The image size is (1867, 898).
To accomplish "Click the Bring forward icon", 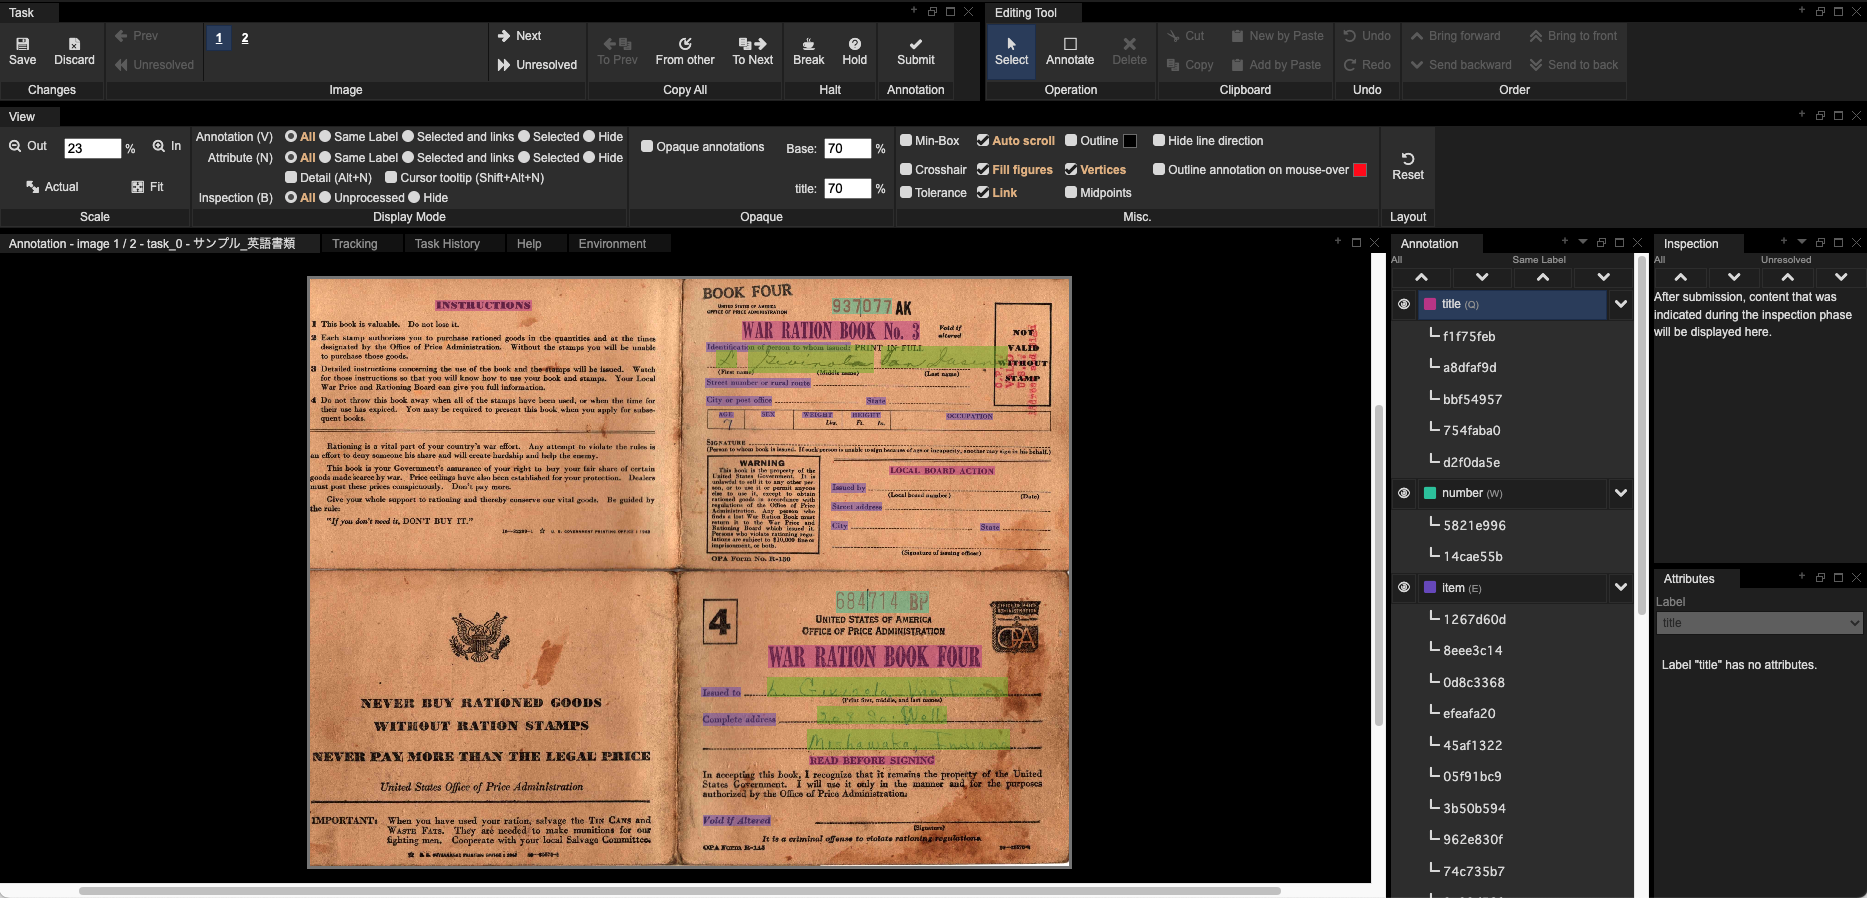I will pos(1417,36).
